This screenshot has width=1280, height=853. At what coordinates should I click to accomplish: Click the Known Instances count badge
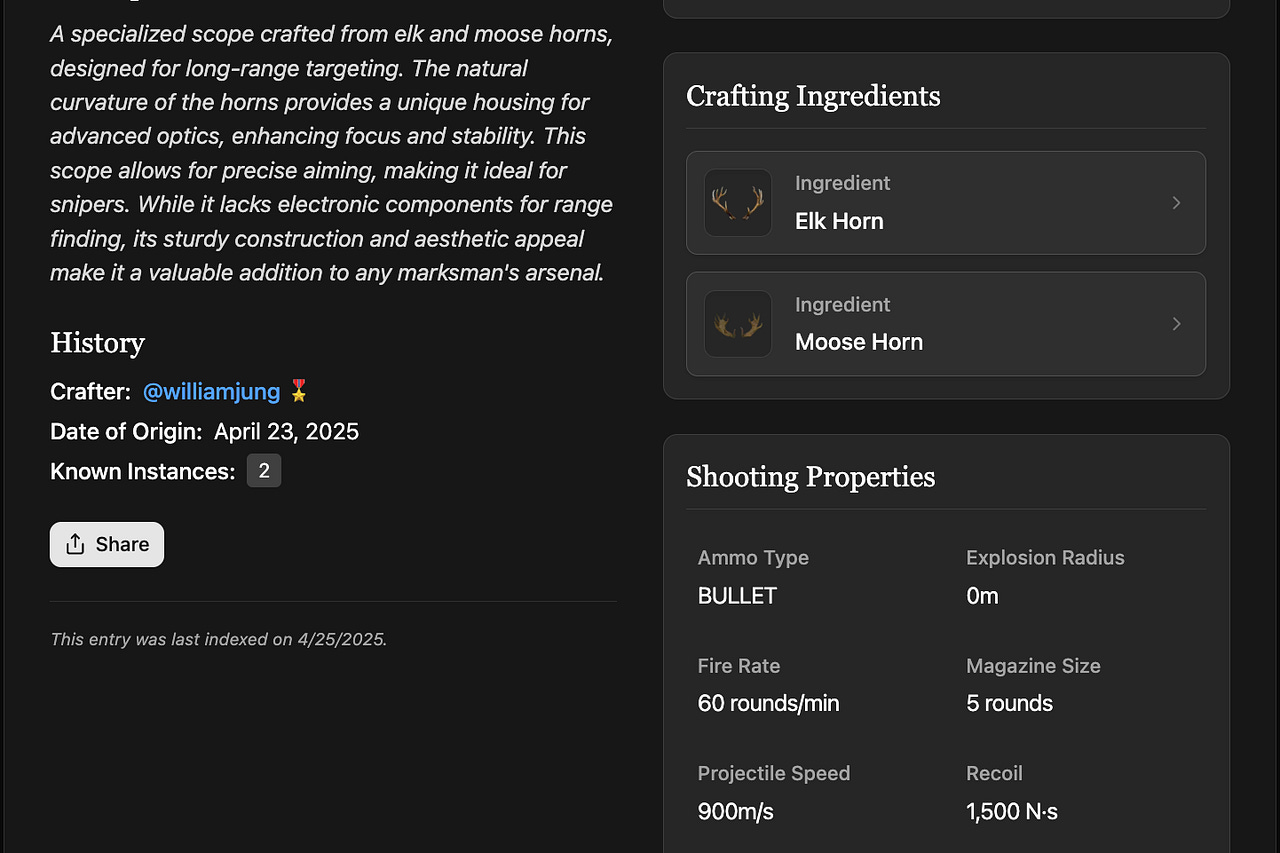(x=264, y=471)
